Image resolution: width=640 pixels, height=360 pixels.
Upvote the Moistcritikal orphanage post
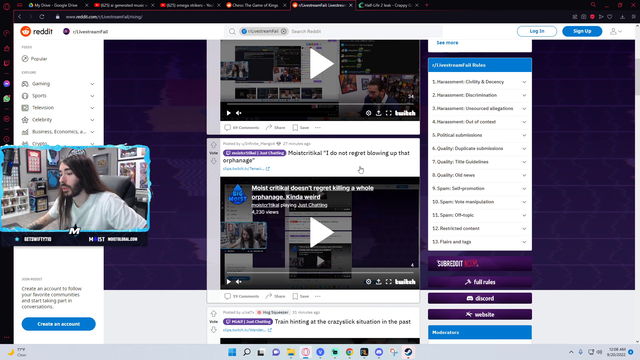213,145
